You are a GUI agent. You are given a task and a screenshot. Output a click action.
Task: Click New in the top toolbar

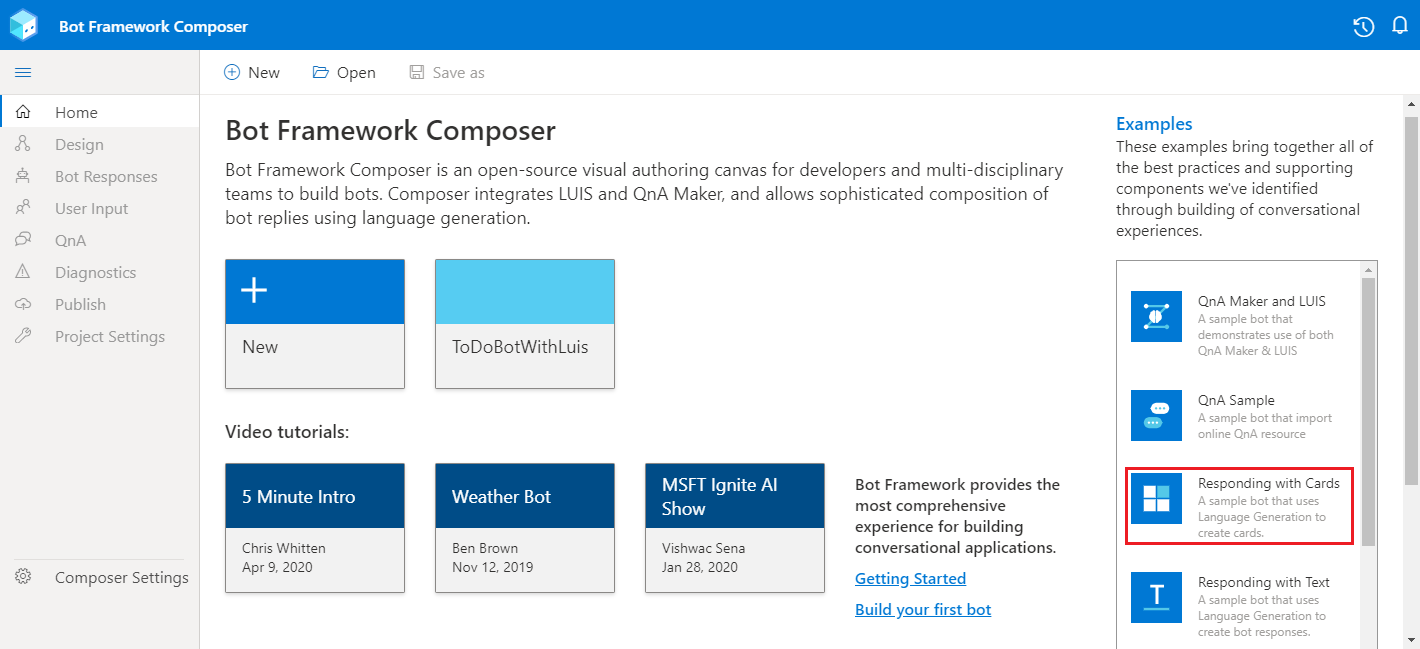(x=252, y=72)
